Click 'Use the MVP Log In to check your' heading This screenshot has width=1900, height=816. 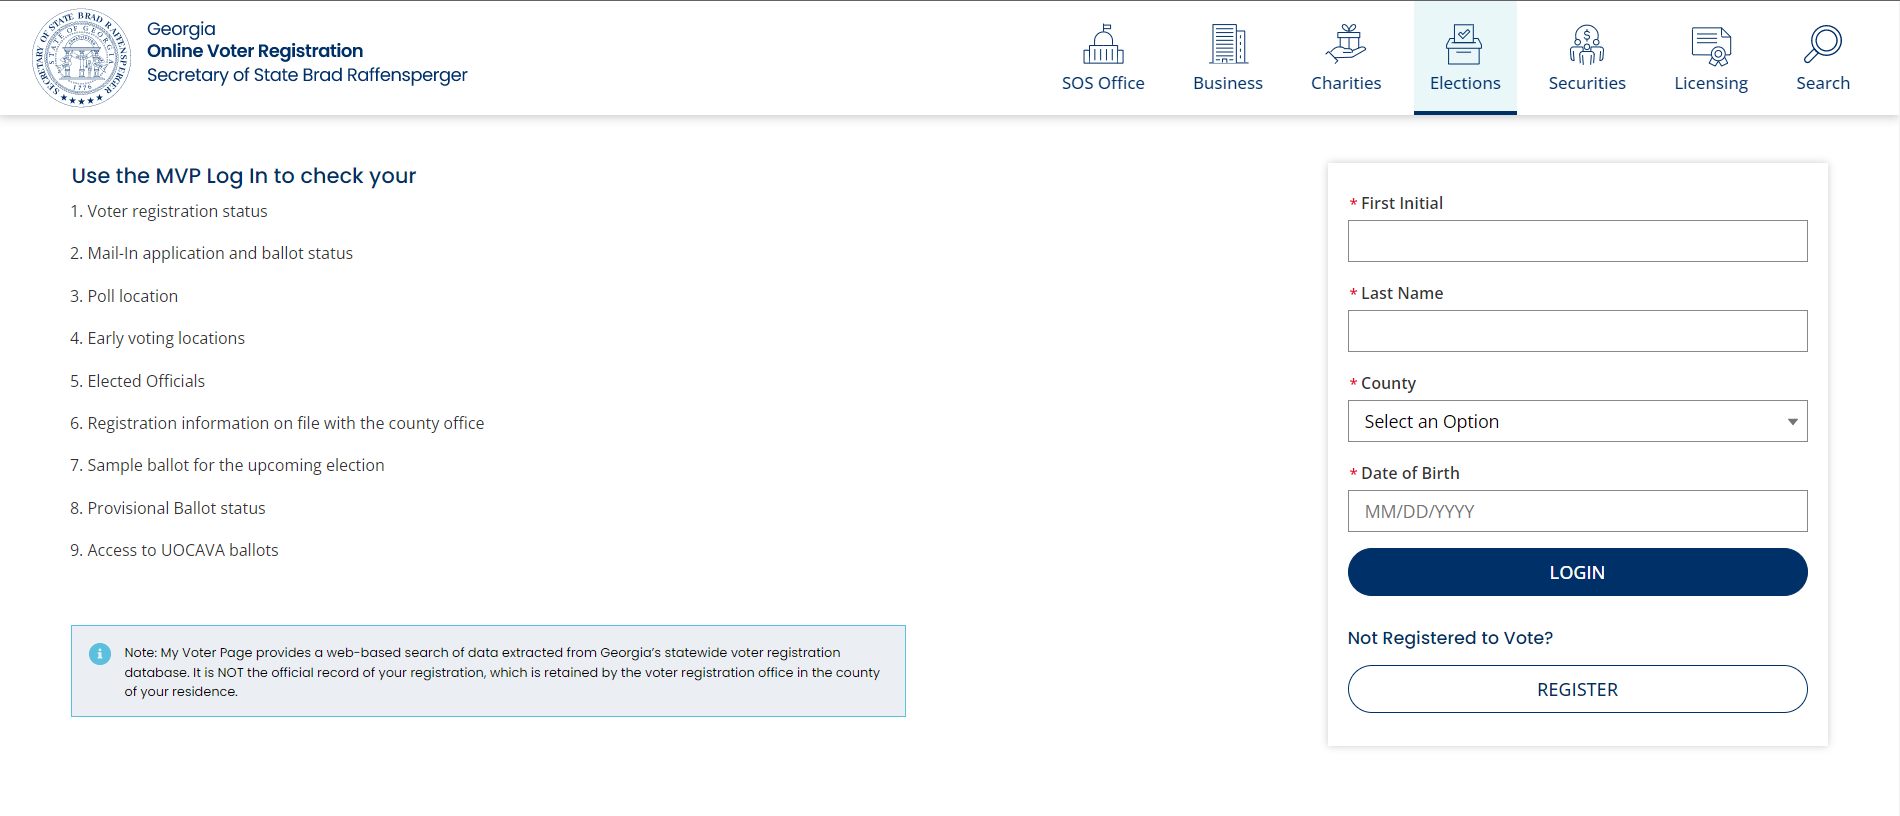click(244, 176)
